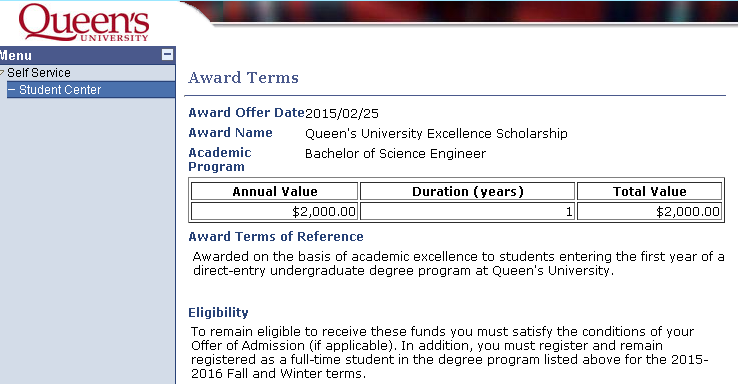Image resolution: width=738 pixels, height=384 pixels.
Task: Click the Menu header title
Action: (16, 56)
